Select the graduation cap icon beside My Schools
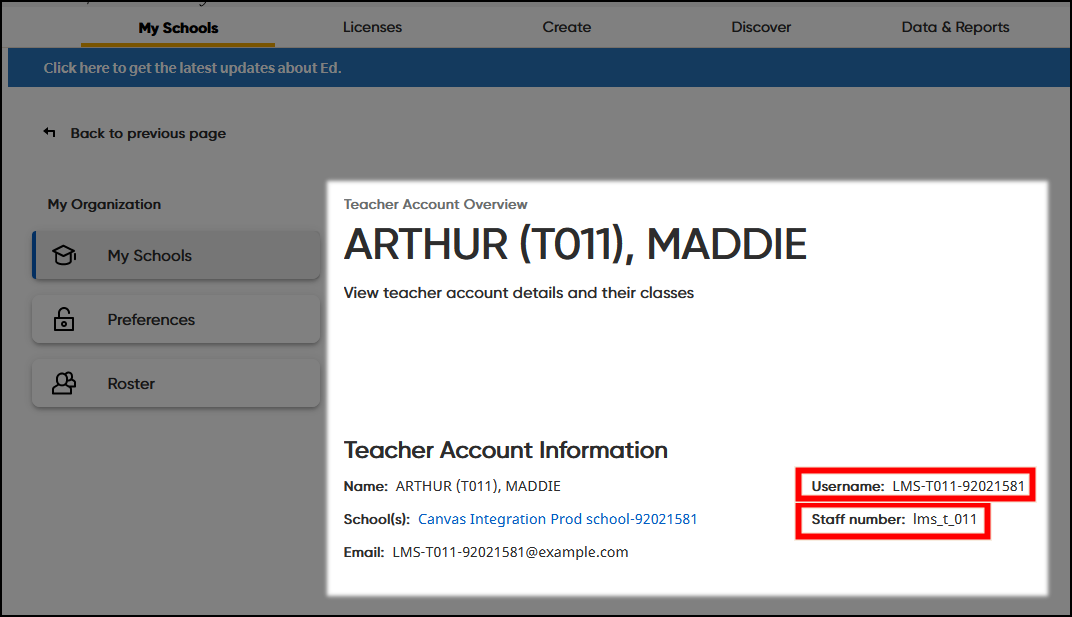Screen dimensions: 1072x617 tap(64, 255)
